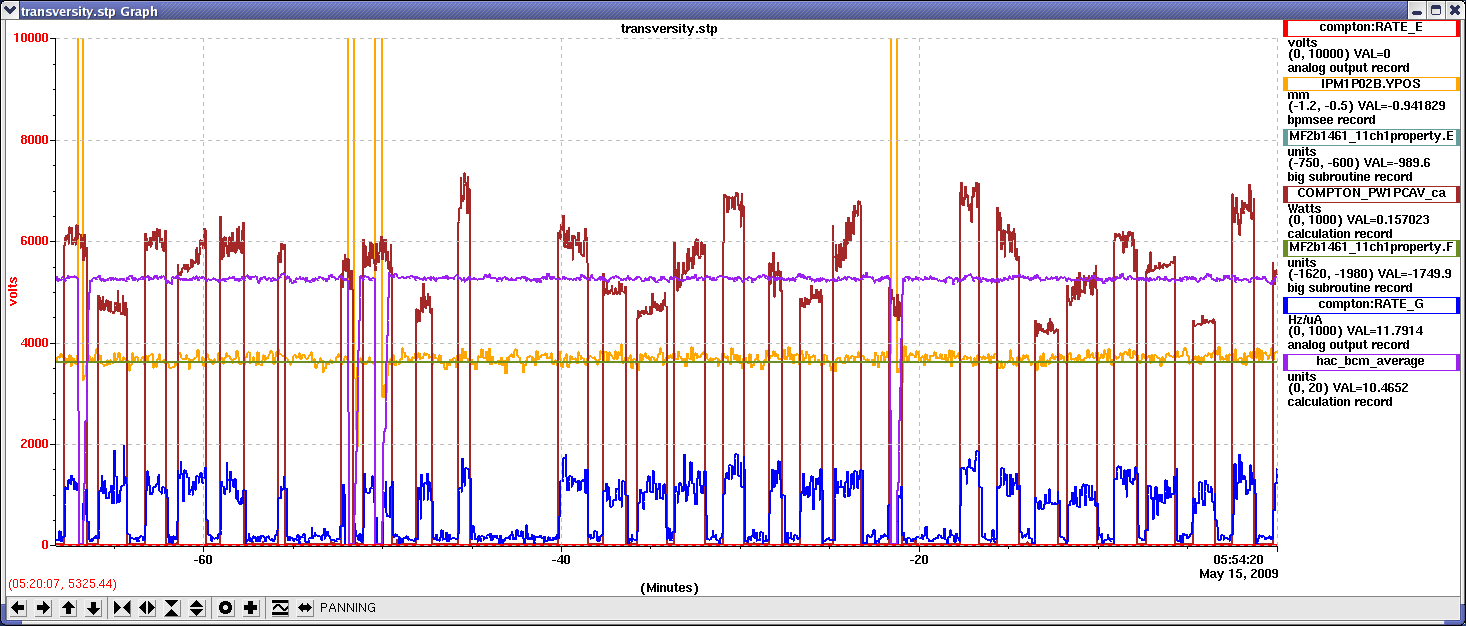
Task: Pan the graph right with the right arrow
Action: coord(43,608)
